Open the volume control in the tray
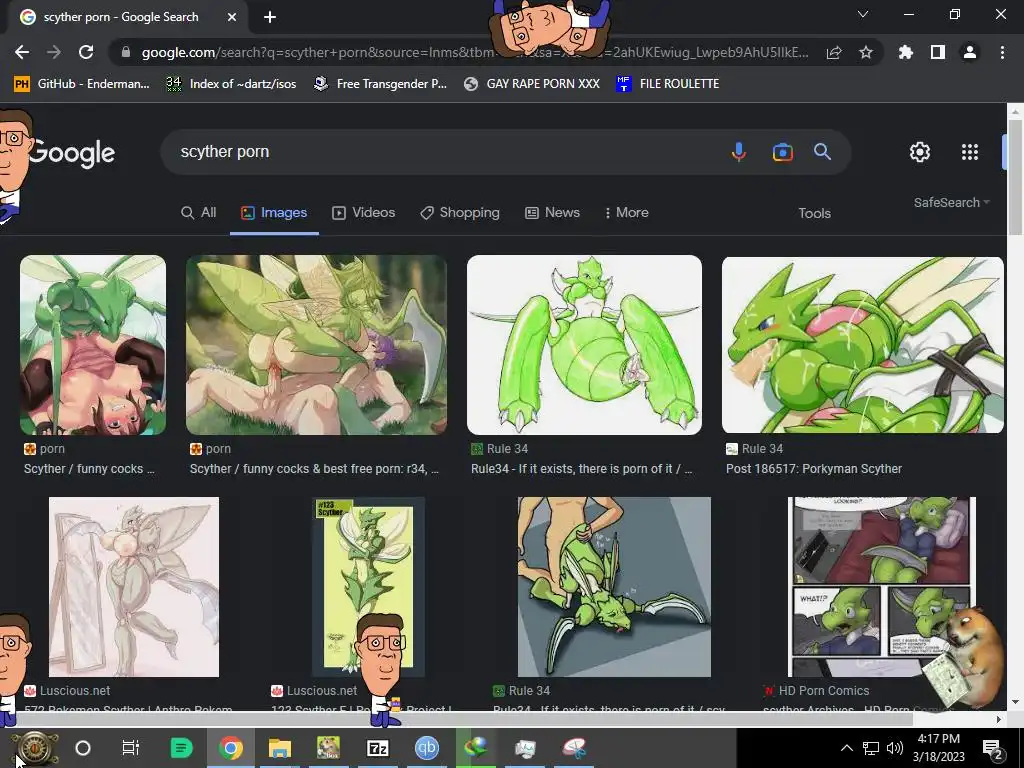Viewport: 1024px width, 768px height. [x=895, y=748]
